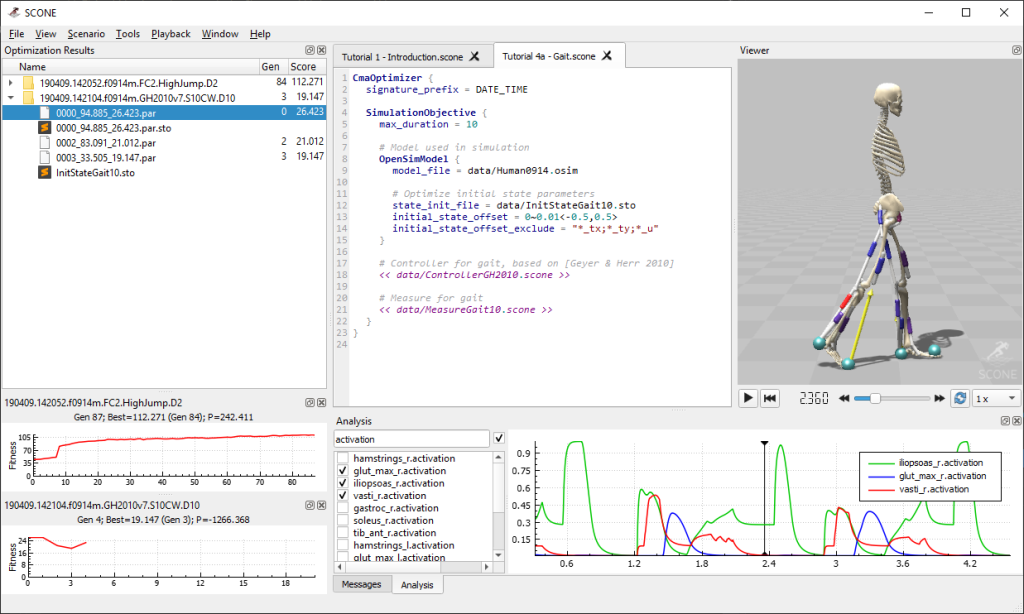Click the rewind double-arrow beside the slider
1024x614 pixels.
tap(845, 398)
